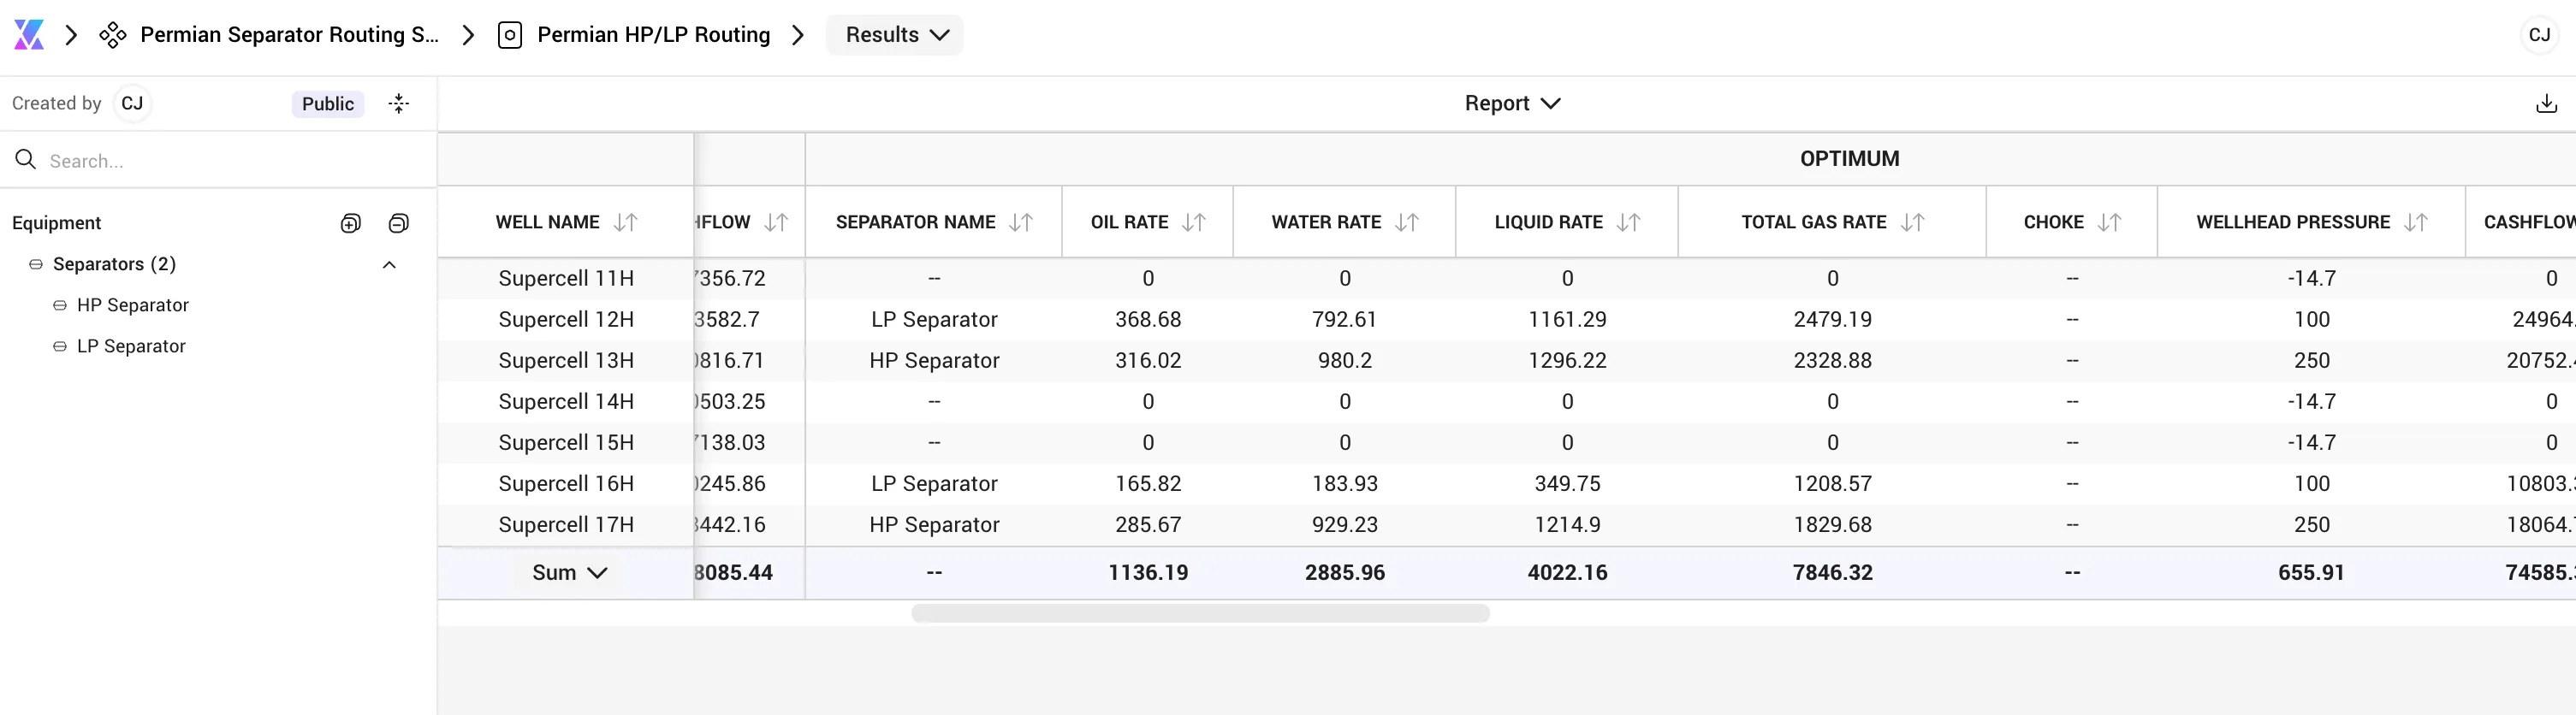Sort by Water Rate column
This screenshot has height=715, width=2576.
(x=1407, y=222)
